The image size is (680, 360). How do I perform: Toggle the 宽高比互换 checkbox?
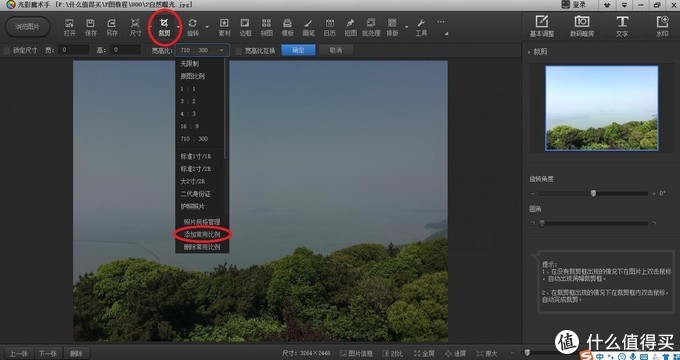pyautogui.click(x=239, y=51)
